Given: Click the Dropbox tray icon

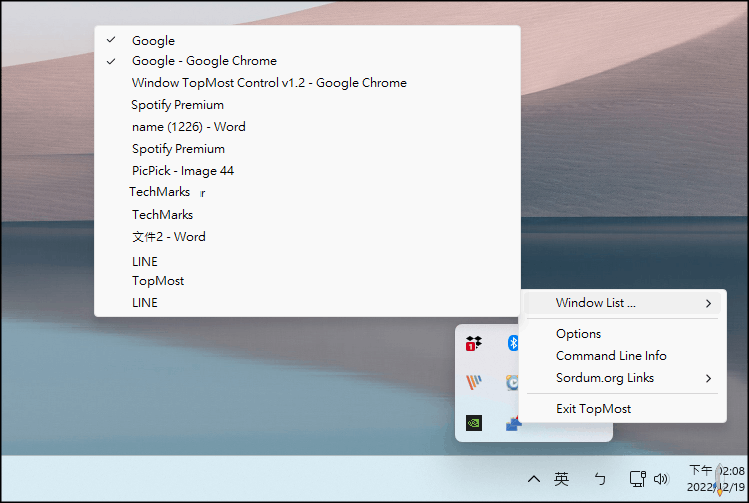Looking at the screenshot, I should [474, 344].
